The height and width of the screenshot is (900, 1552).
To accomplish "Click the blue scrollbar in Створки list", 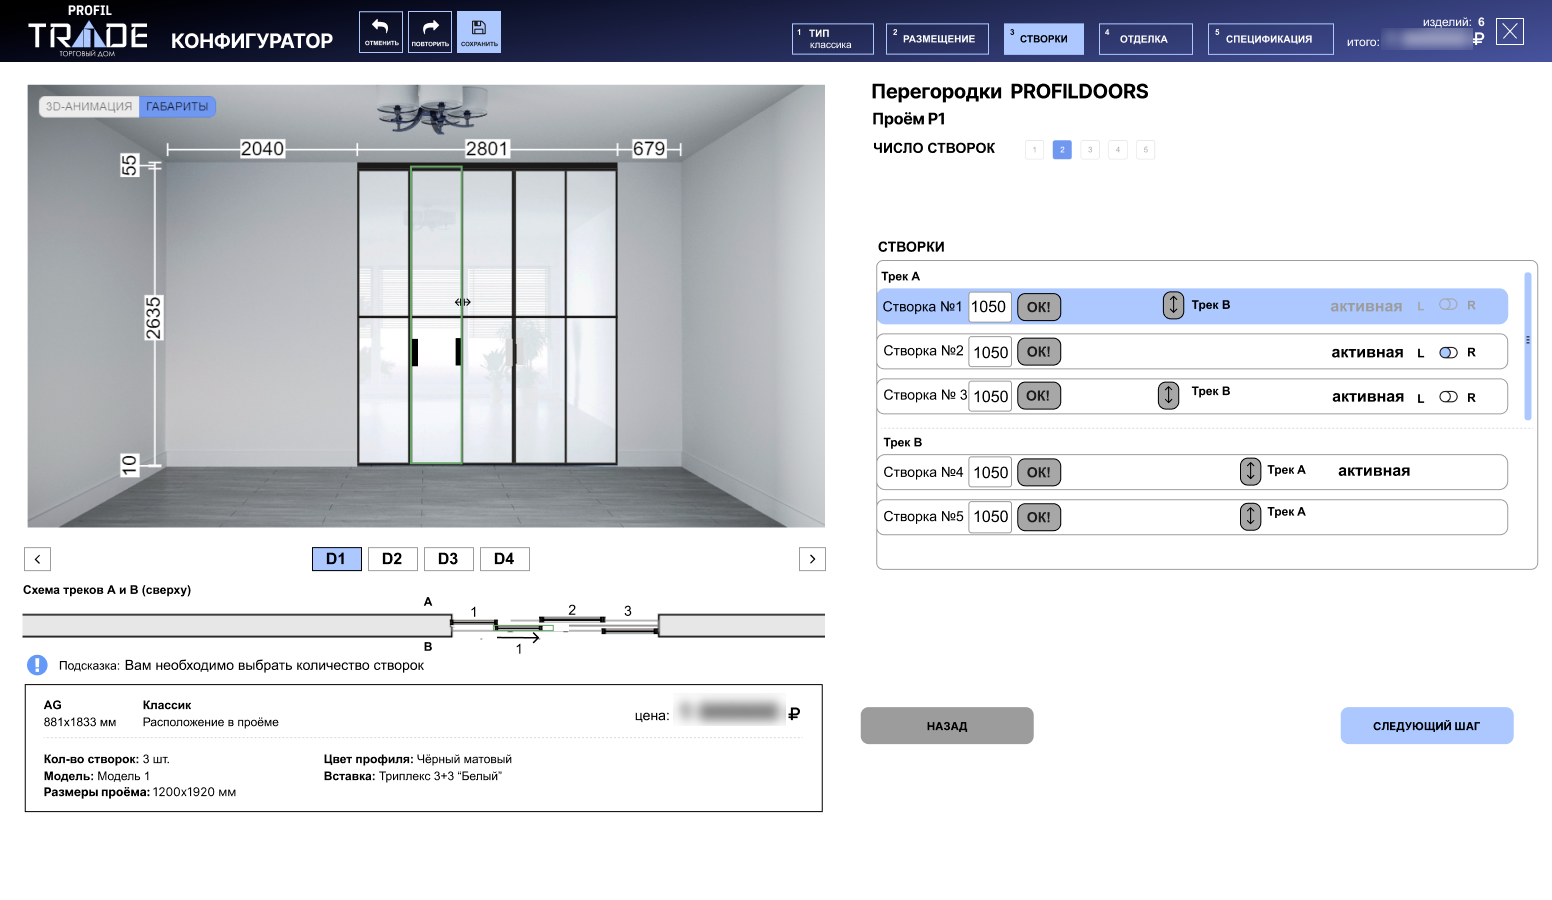I will tap(1528, 345).
